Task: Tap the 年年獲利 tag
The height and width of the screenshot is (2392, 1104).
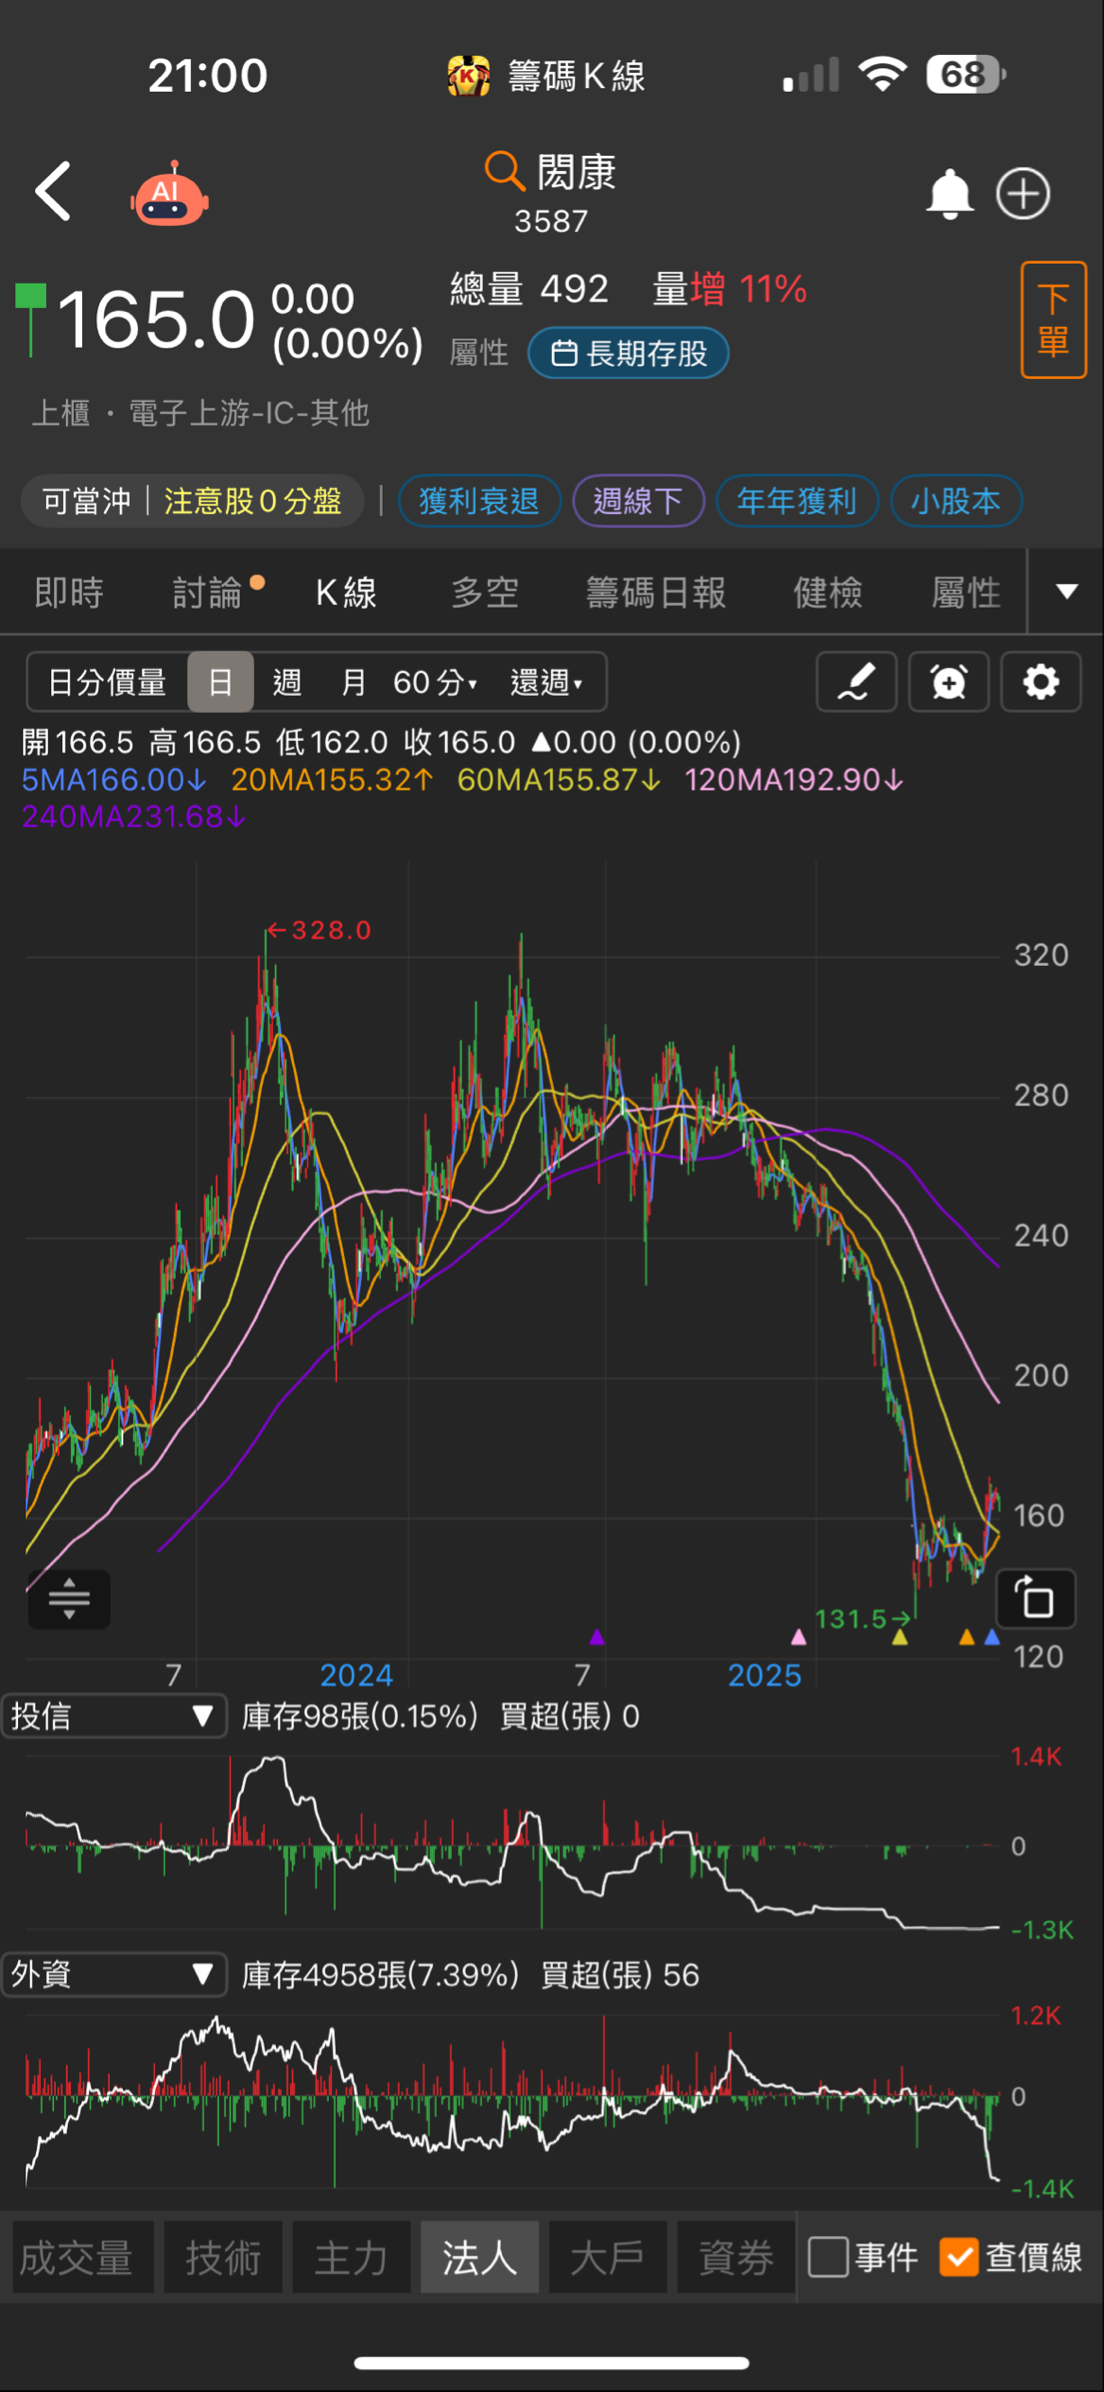Action: coord(797,500)
